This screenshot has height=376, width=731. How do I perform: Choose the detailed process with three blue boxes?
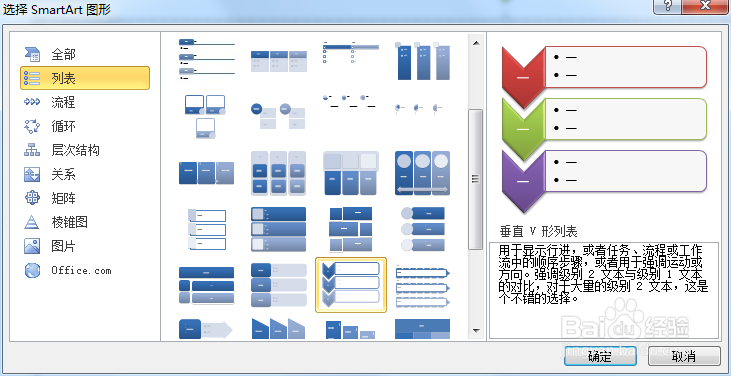[x=207, y=173]
